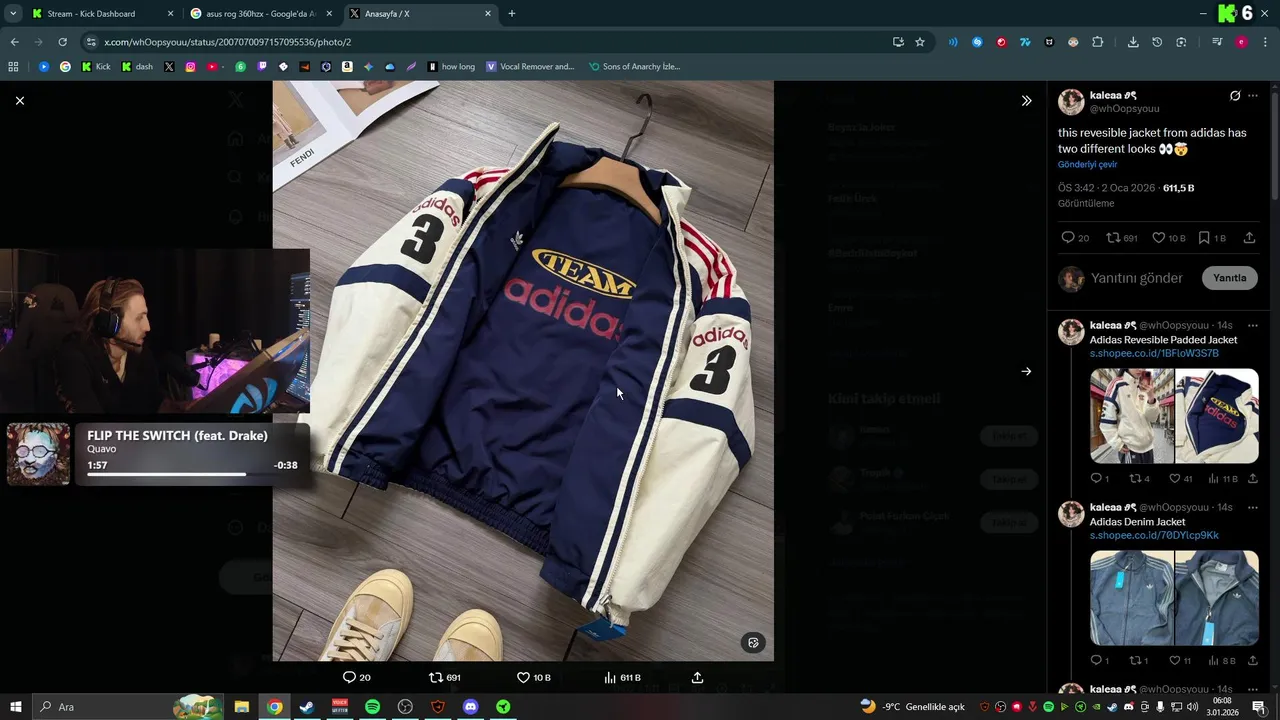Reply icon below the photo showing 20
Image resolution: width=1280 pixels, height=720 pixels.
pyautogui.click(x=349, y=677)
